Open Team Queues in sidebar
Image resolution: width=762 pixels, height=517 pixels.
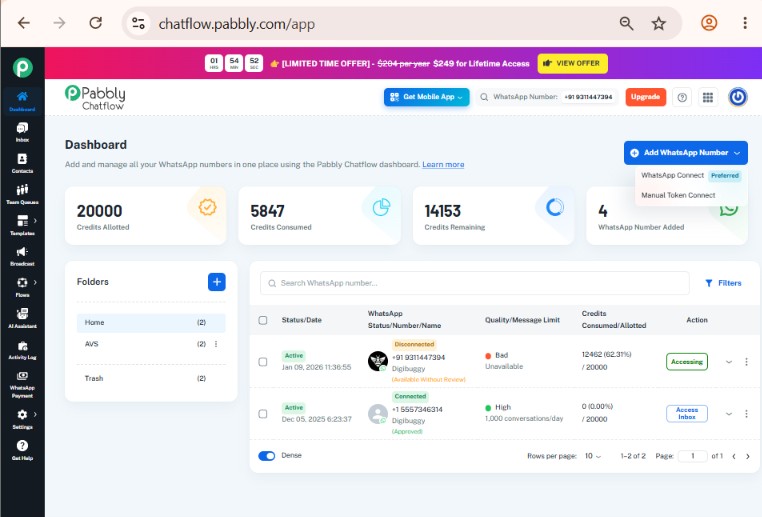[x=22, y=194]
